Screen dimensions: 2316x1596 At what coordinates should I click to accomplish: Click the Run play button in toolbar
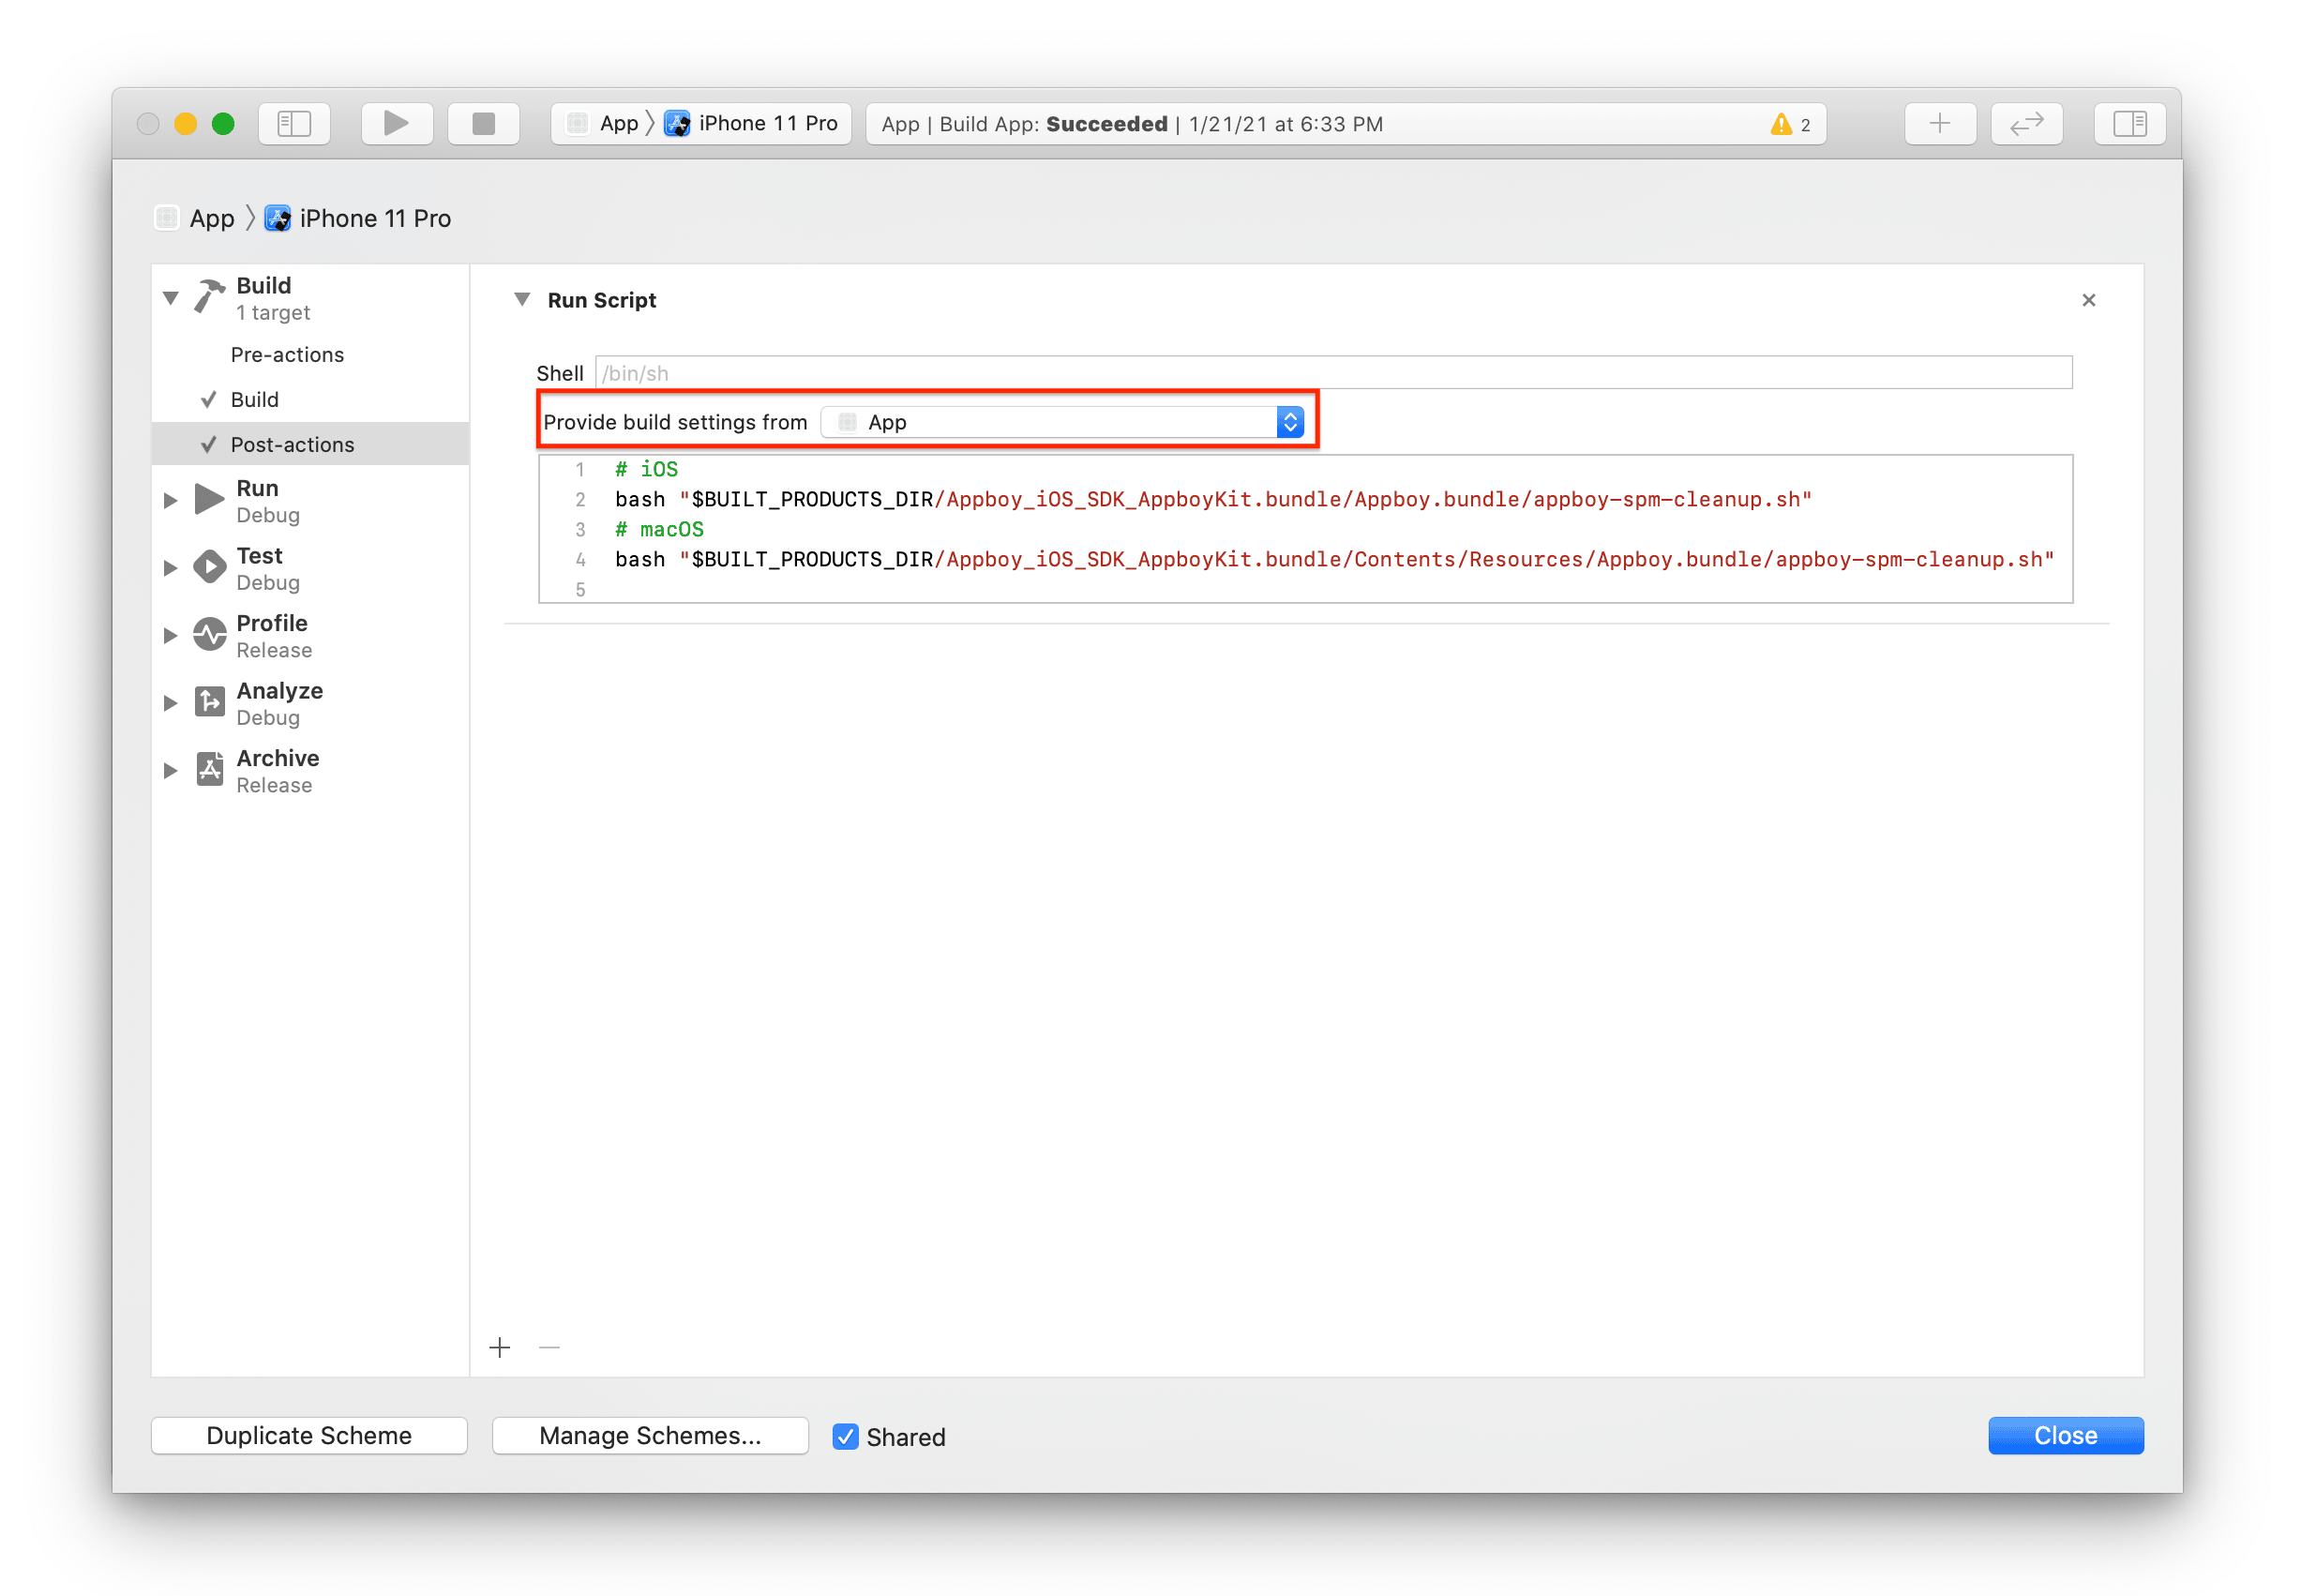click(396, 123)
